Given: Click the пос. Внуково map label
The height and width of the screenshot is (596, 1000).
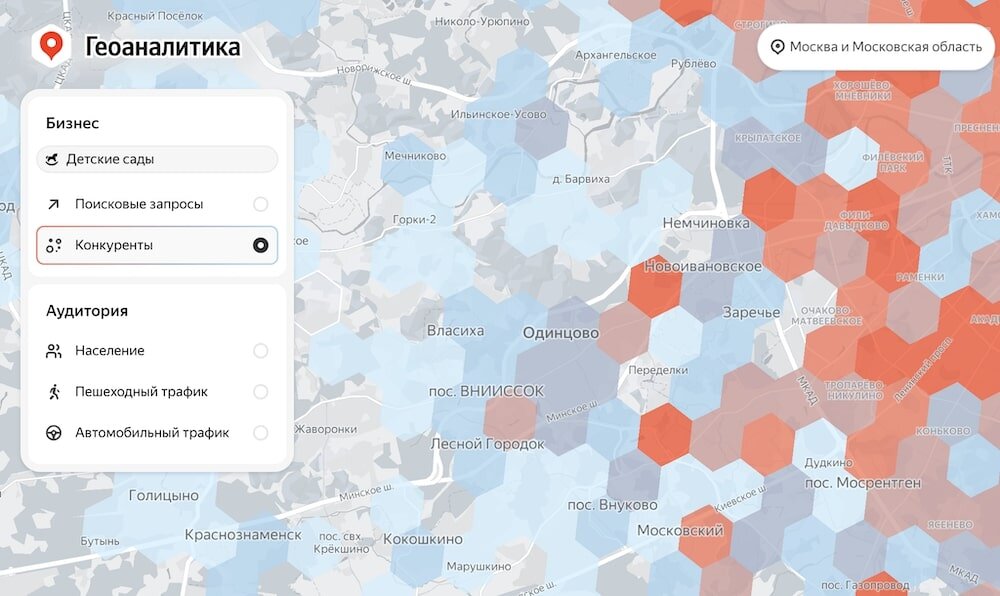Looking at the screenshot, I should click(x=612, y=505).
